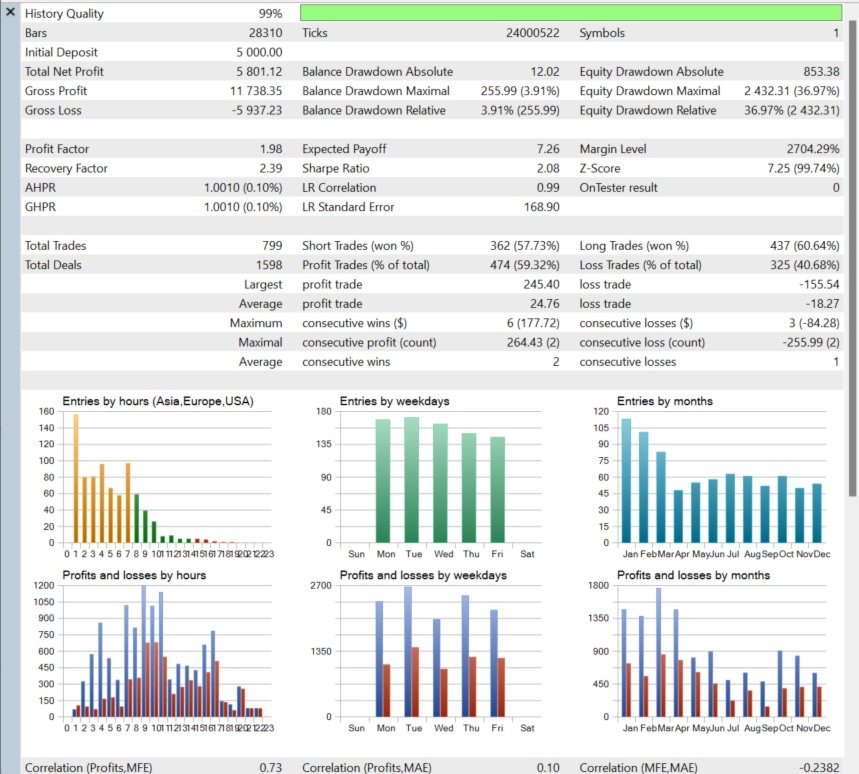859x774 pixels.
Task: Click LR Standard Error 168.90
Action: [x=542, y=207]
